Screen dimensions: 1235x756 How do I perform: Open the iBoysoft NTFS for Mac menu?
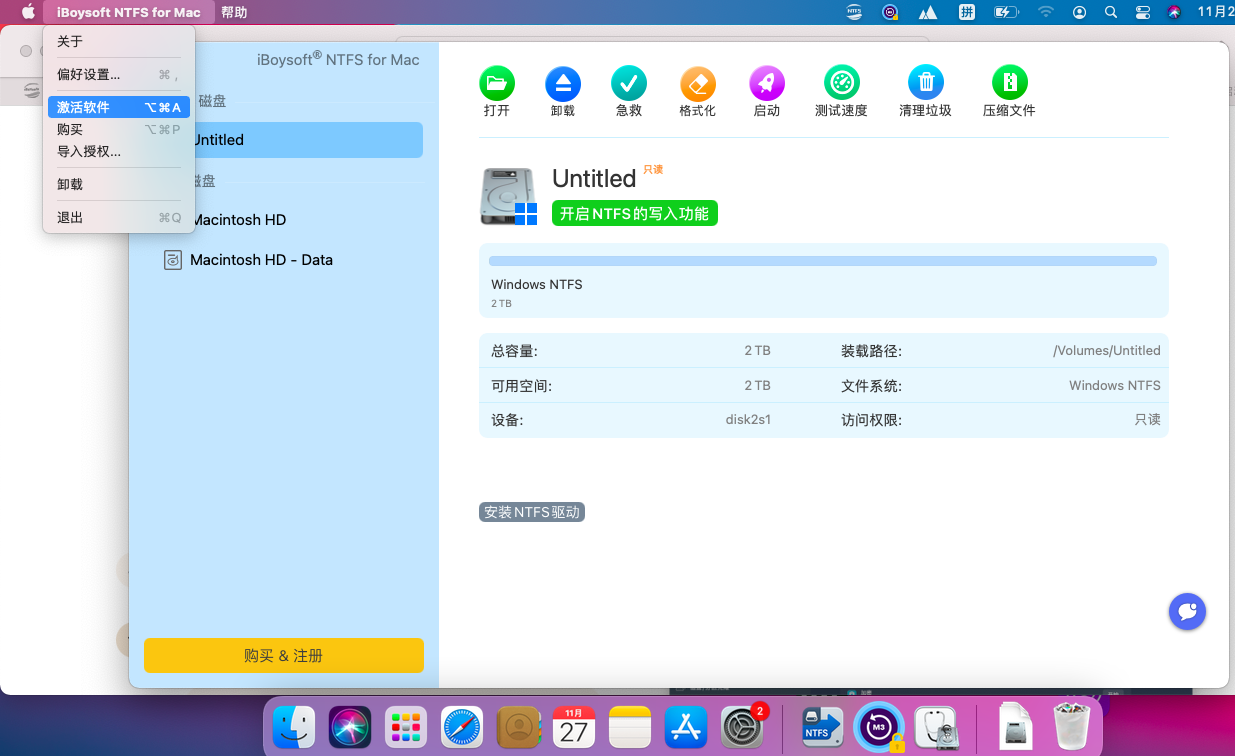pyautogui.click(x=129, y=12)
